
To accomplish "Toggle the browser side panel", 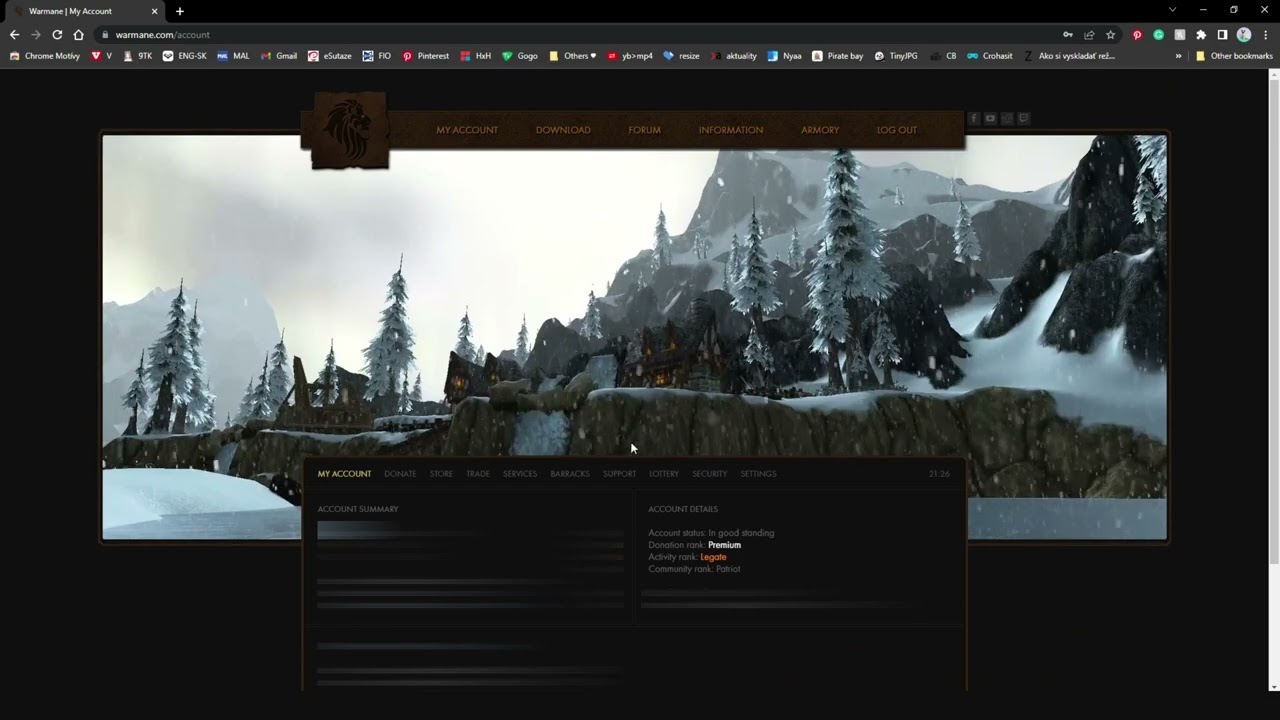I will [x=1222, y=34].
